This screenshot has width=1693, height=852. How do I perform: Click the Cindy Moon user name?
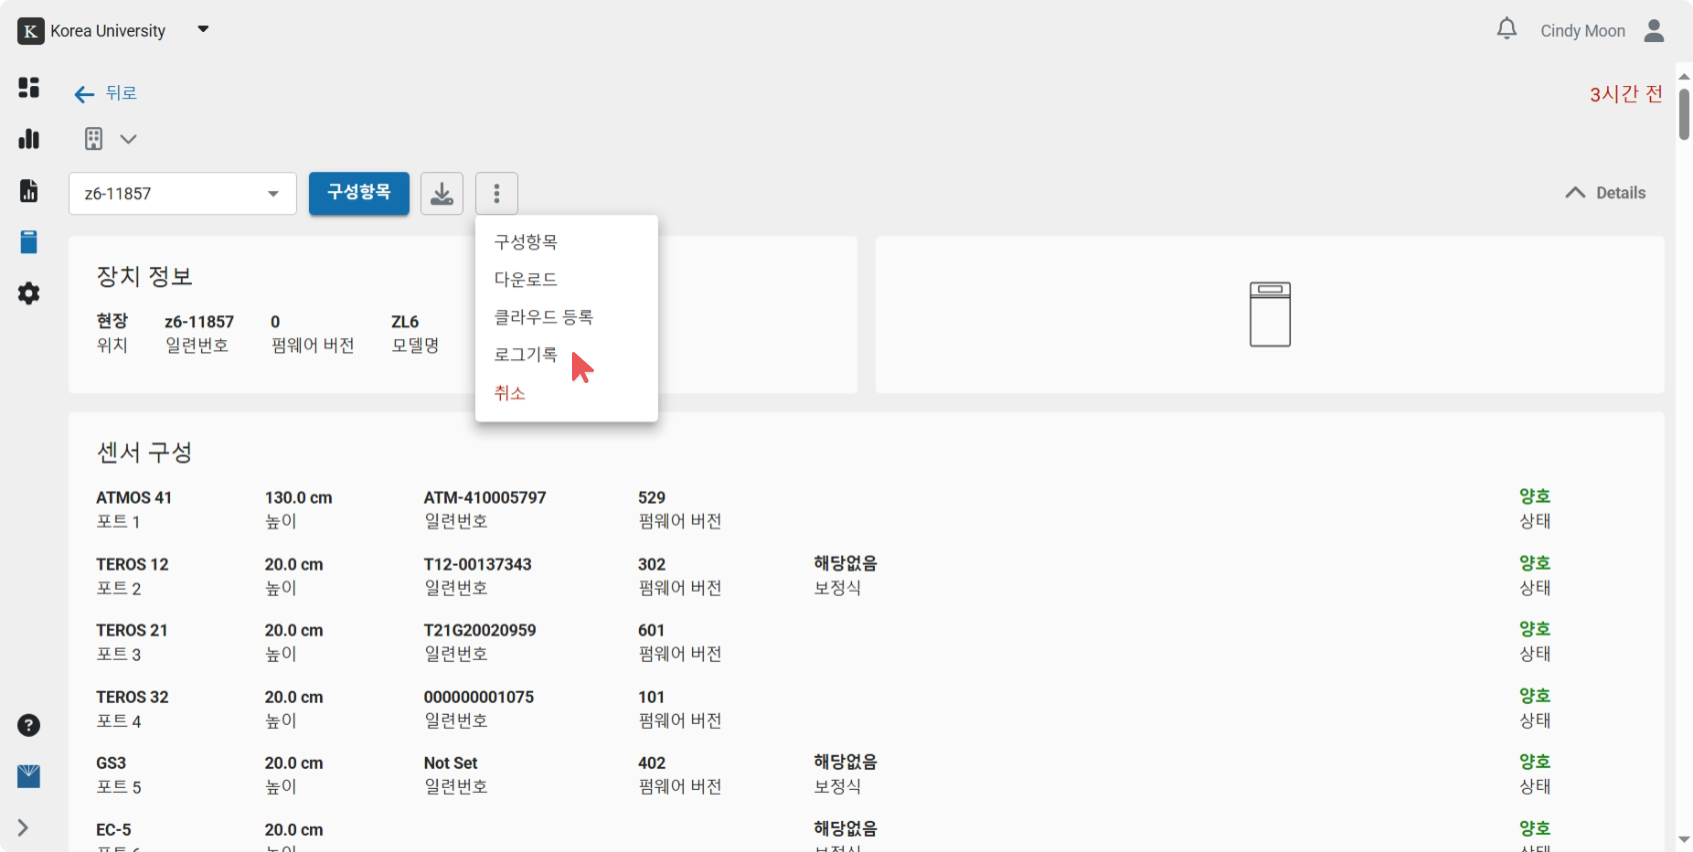pos(1583,31)
